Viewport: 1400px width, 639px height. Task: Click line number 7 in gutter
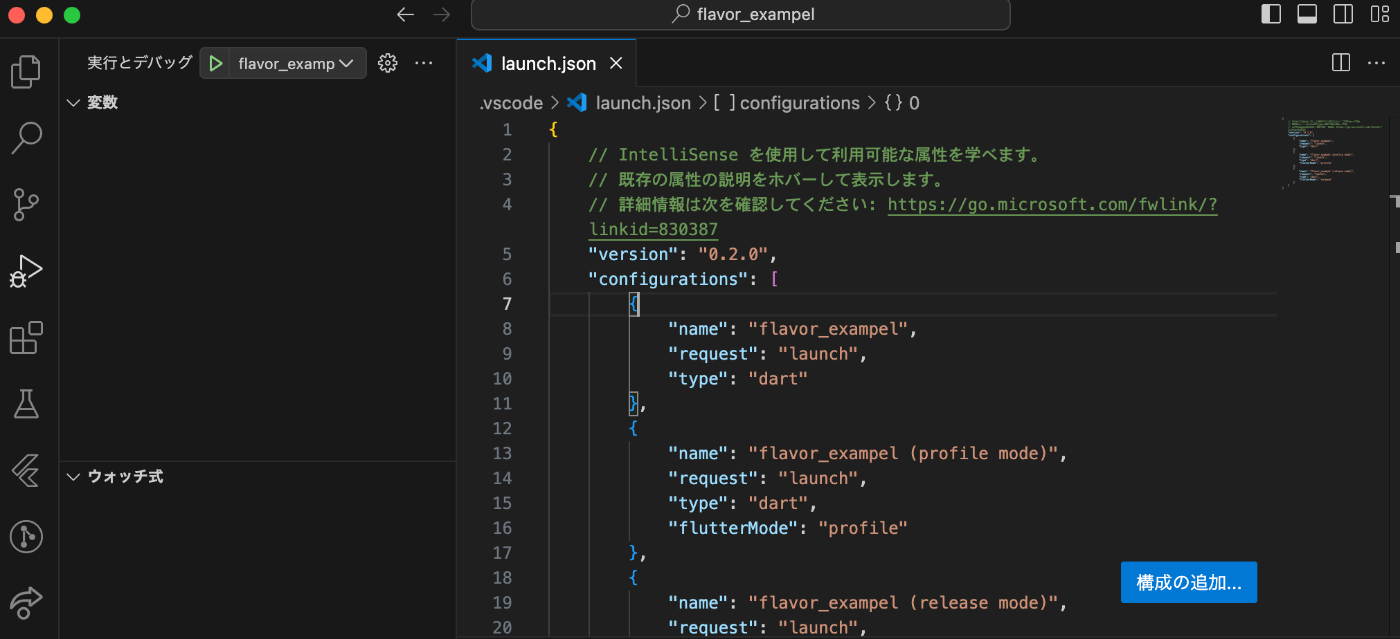506,304
